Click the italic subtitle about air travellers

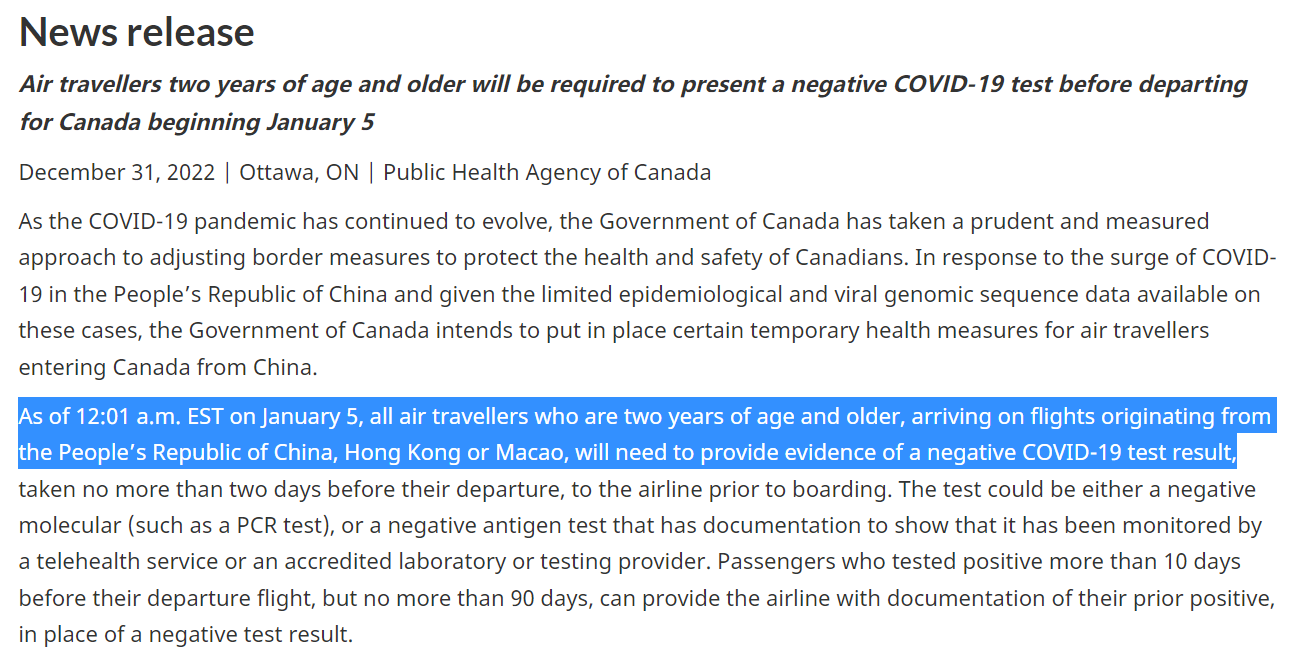633,103
